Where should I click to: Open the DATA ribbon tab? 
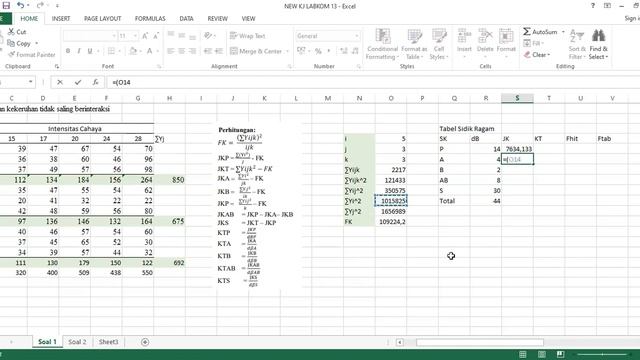[x=186, y=19]
